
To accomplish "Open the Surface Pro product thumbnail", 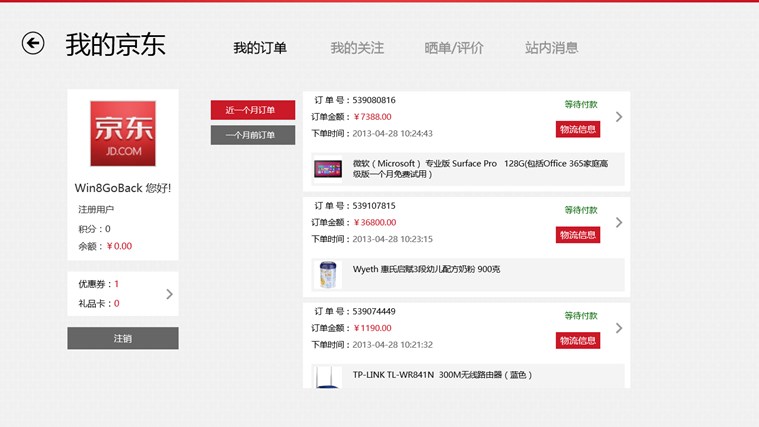I will pos(328,169).
